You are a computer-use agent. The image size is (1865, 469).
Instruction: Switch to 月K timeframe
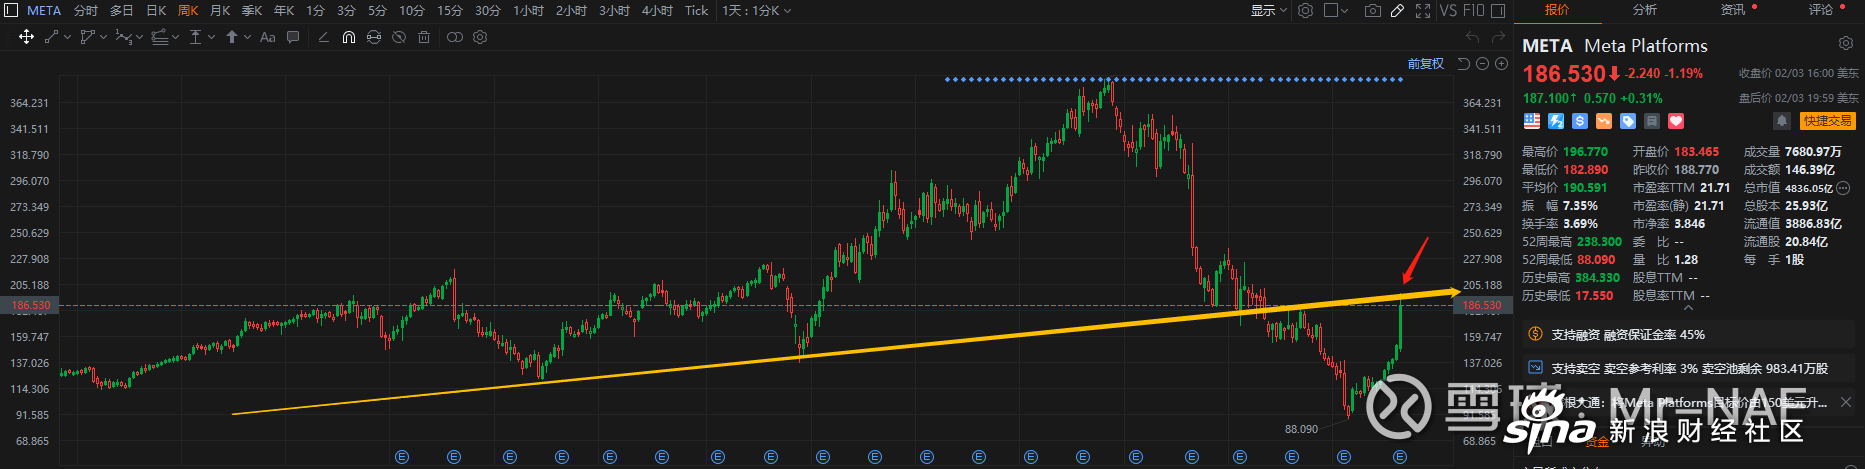220,10
